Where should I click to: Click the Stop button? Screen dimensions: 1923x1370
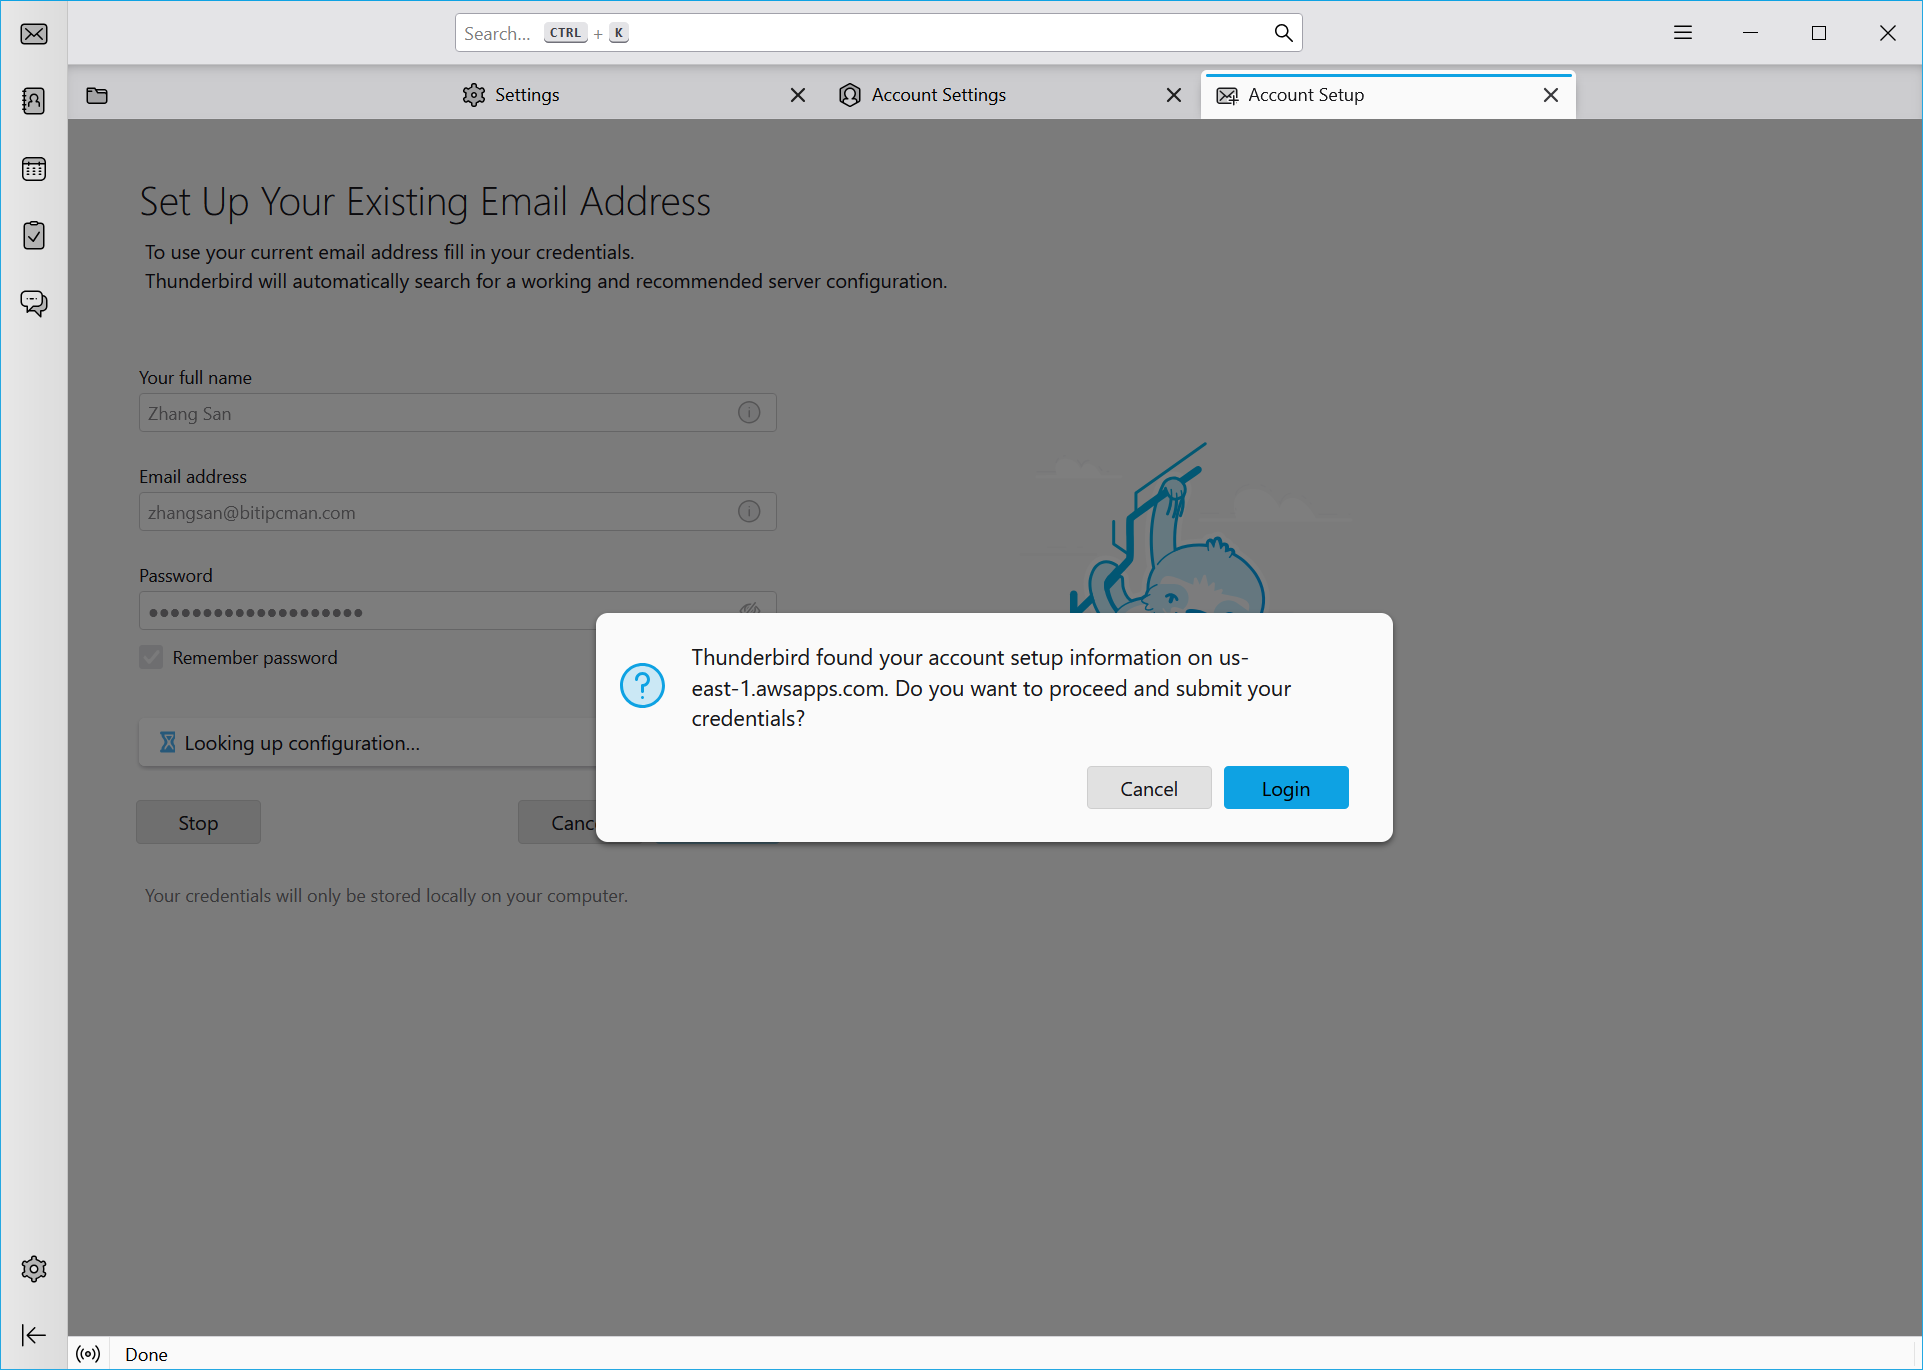coord(198,822)
